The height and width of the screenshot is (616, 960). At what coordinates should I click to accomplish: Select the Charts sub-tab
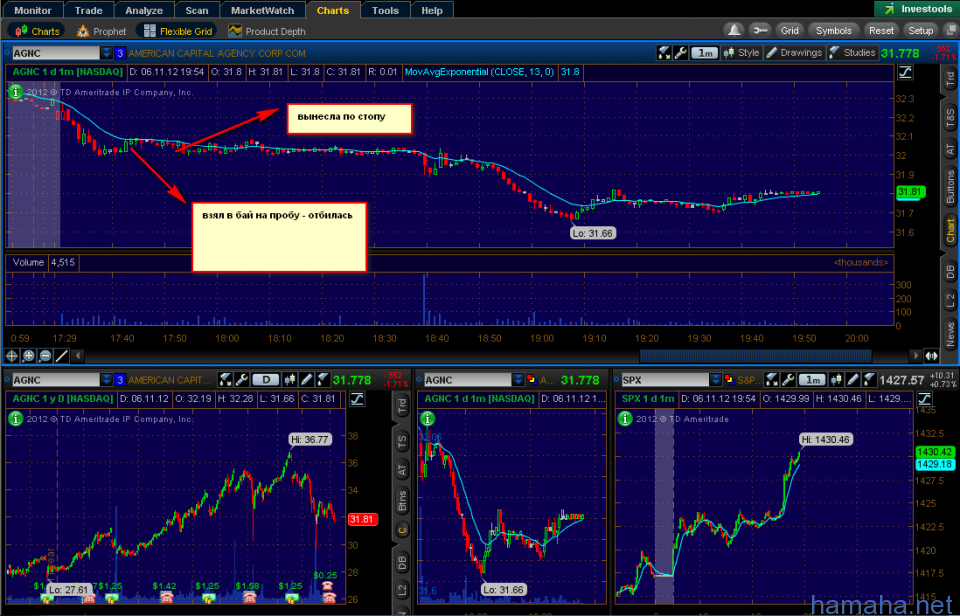coord(37,31)
